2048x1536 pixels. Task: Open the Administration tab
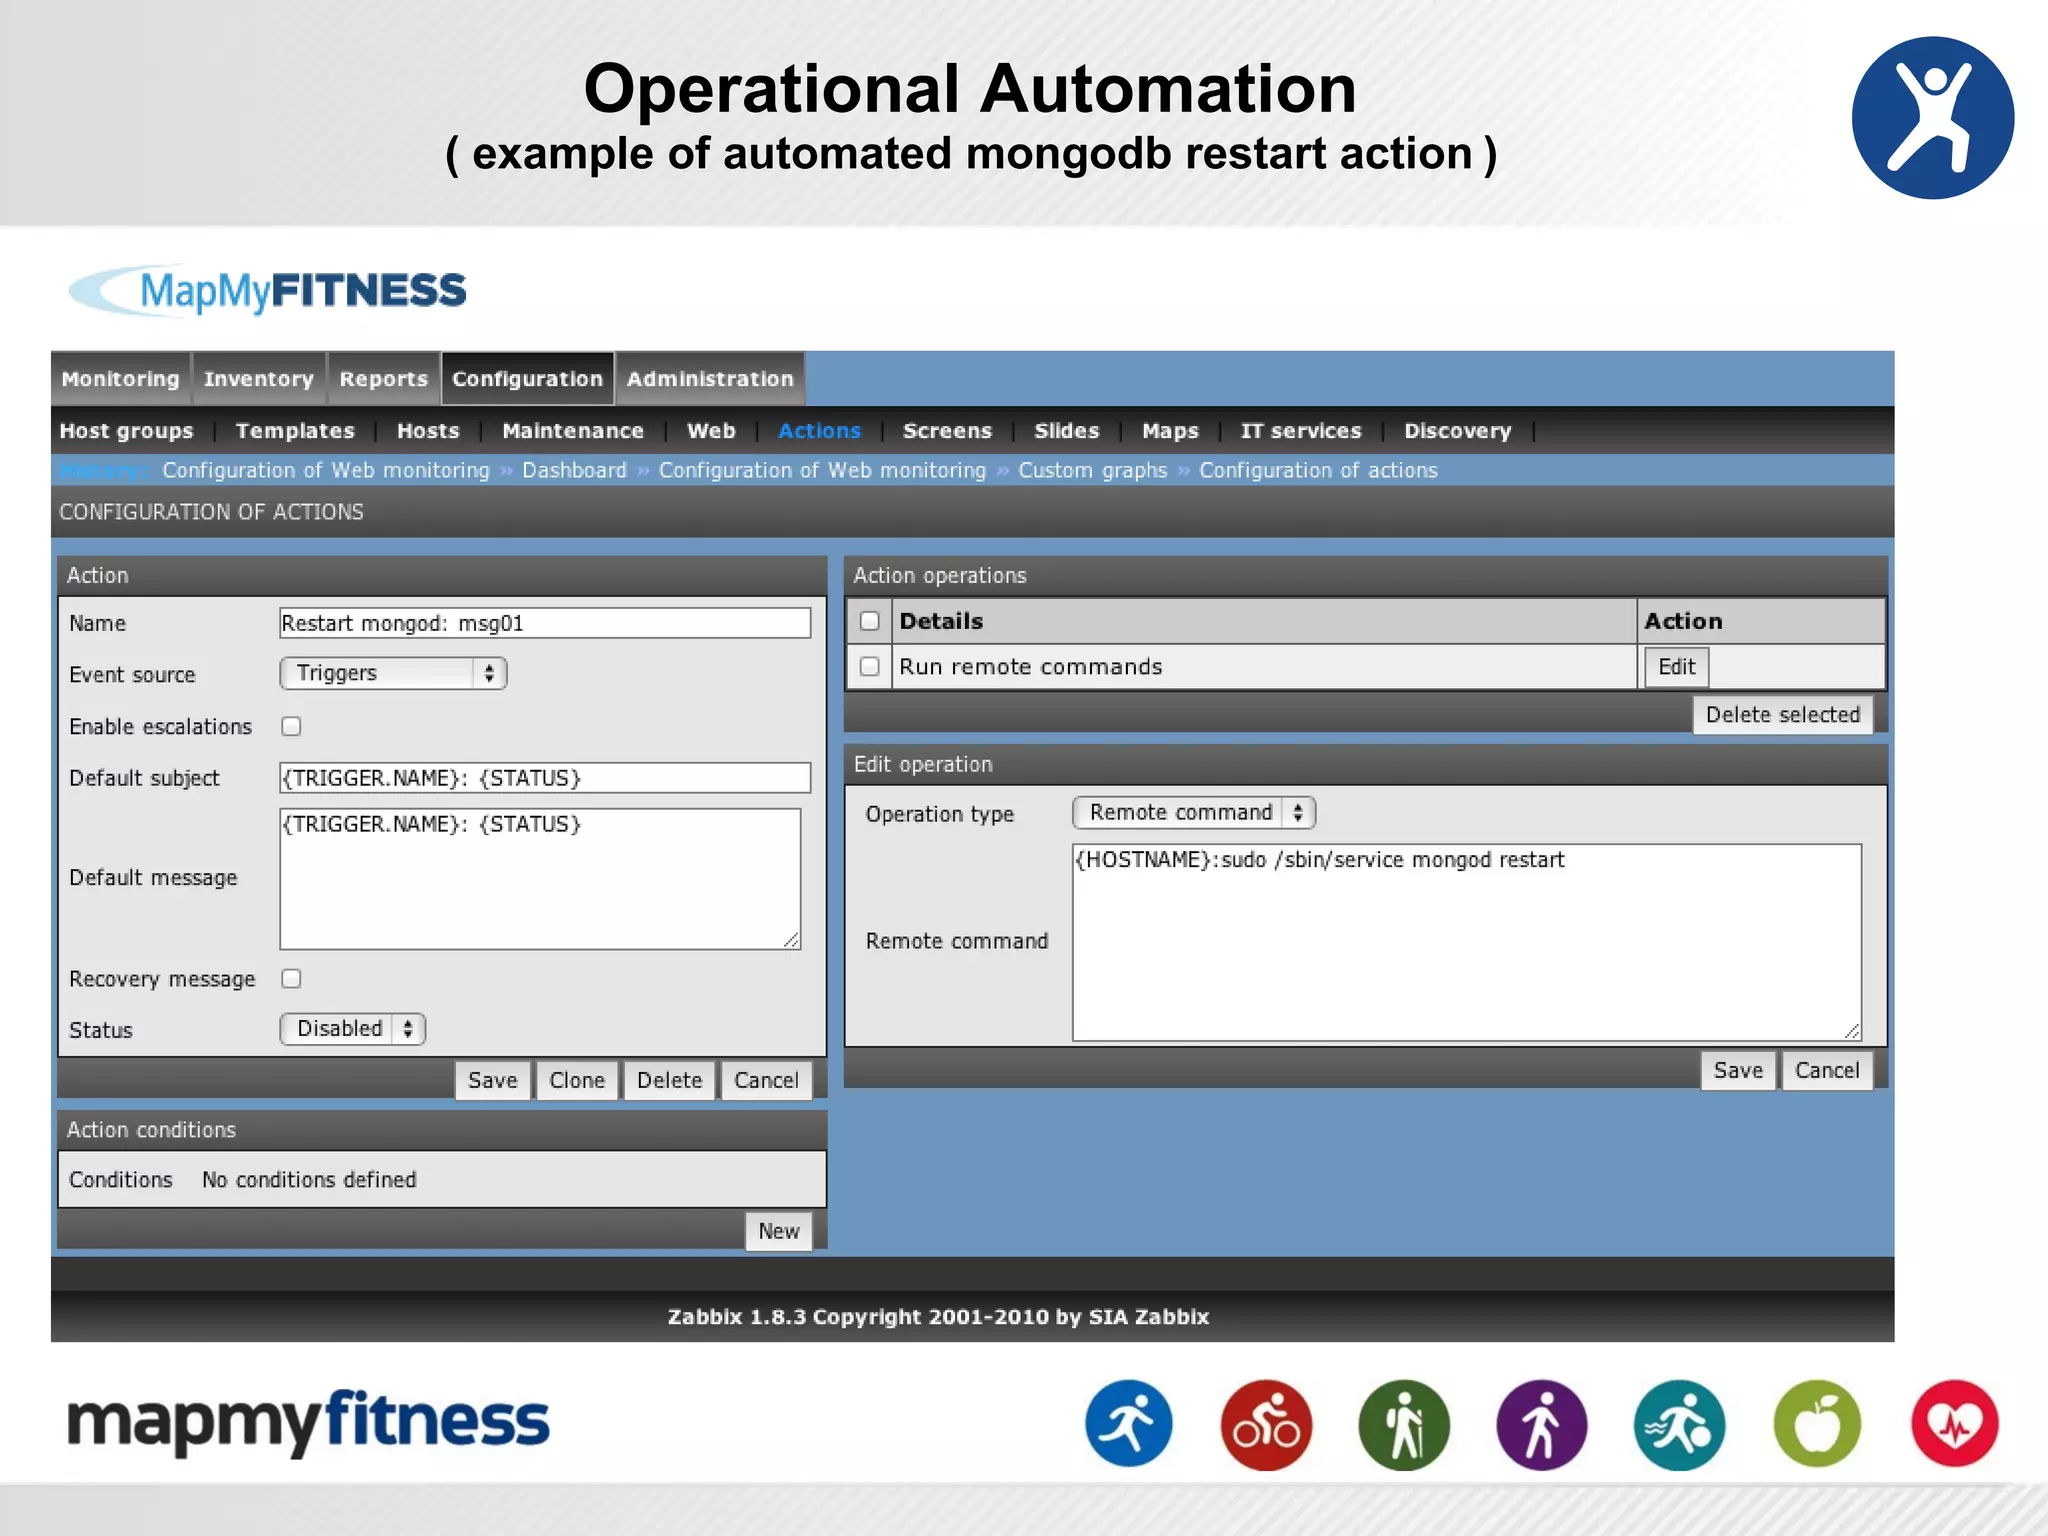coord(710,379)
